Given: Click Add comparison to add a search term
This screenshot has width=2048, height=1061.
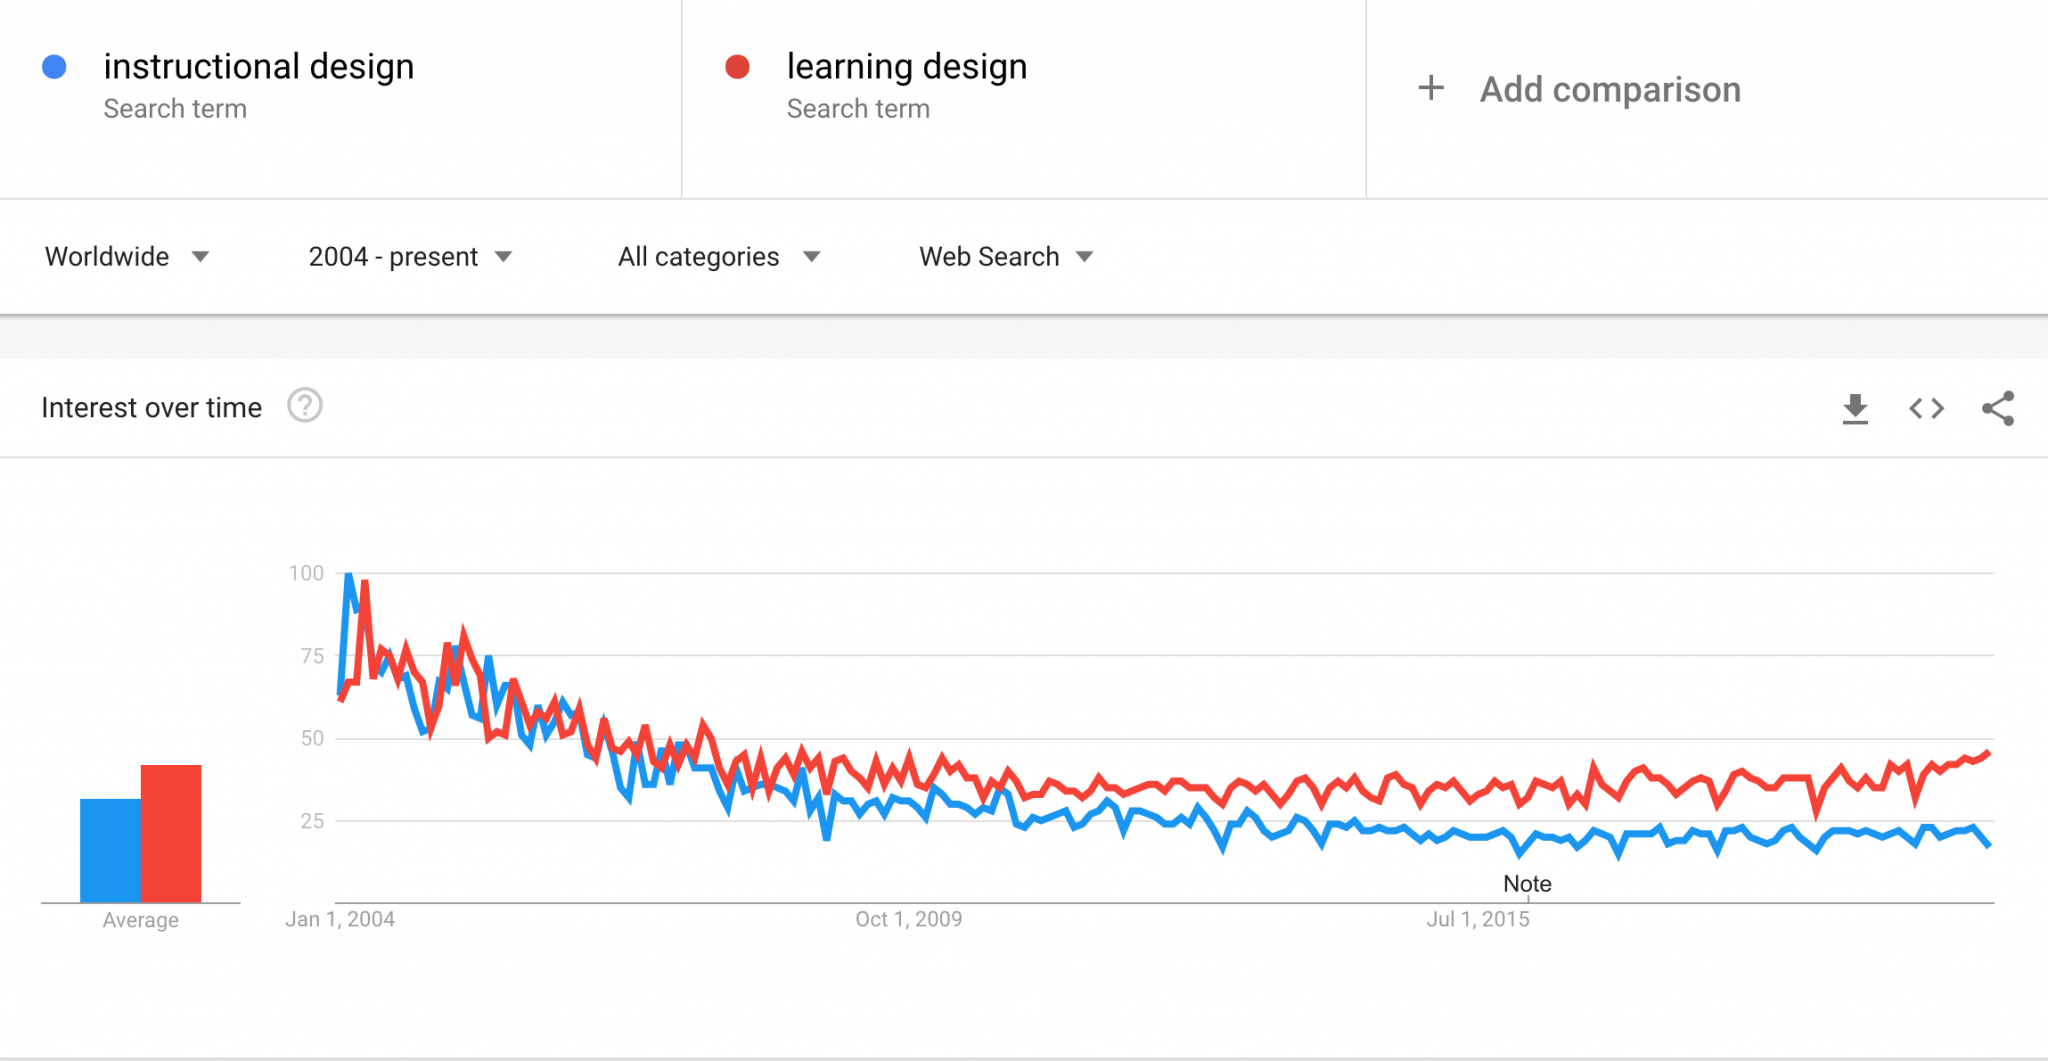Looking at the screenshot, I should (x=1610, y=88).
